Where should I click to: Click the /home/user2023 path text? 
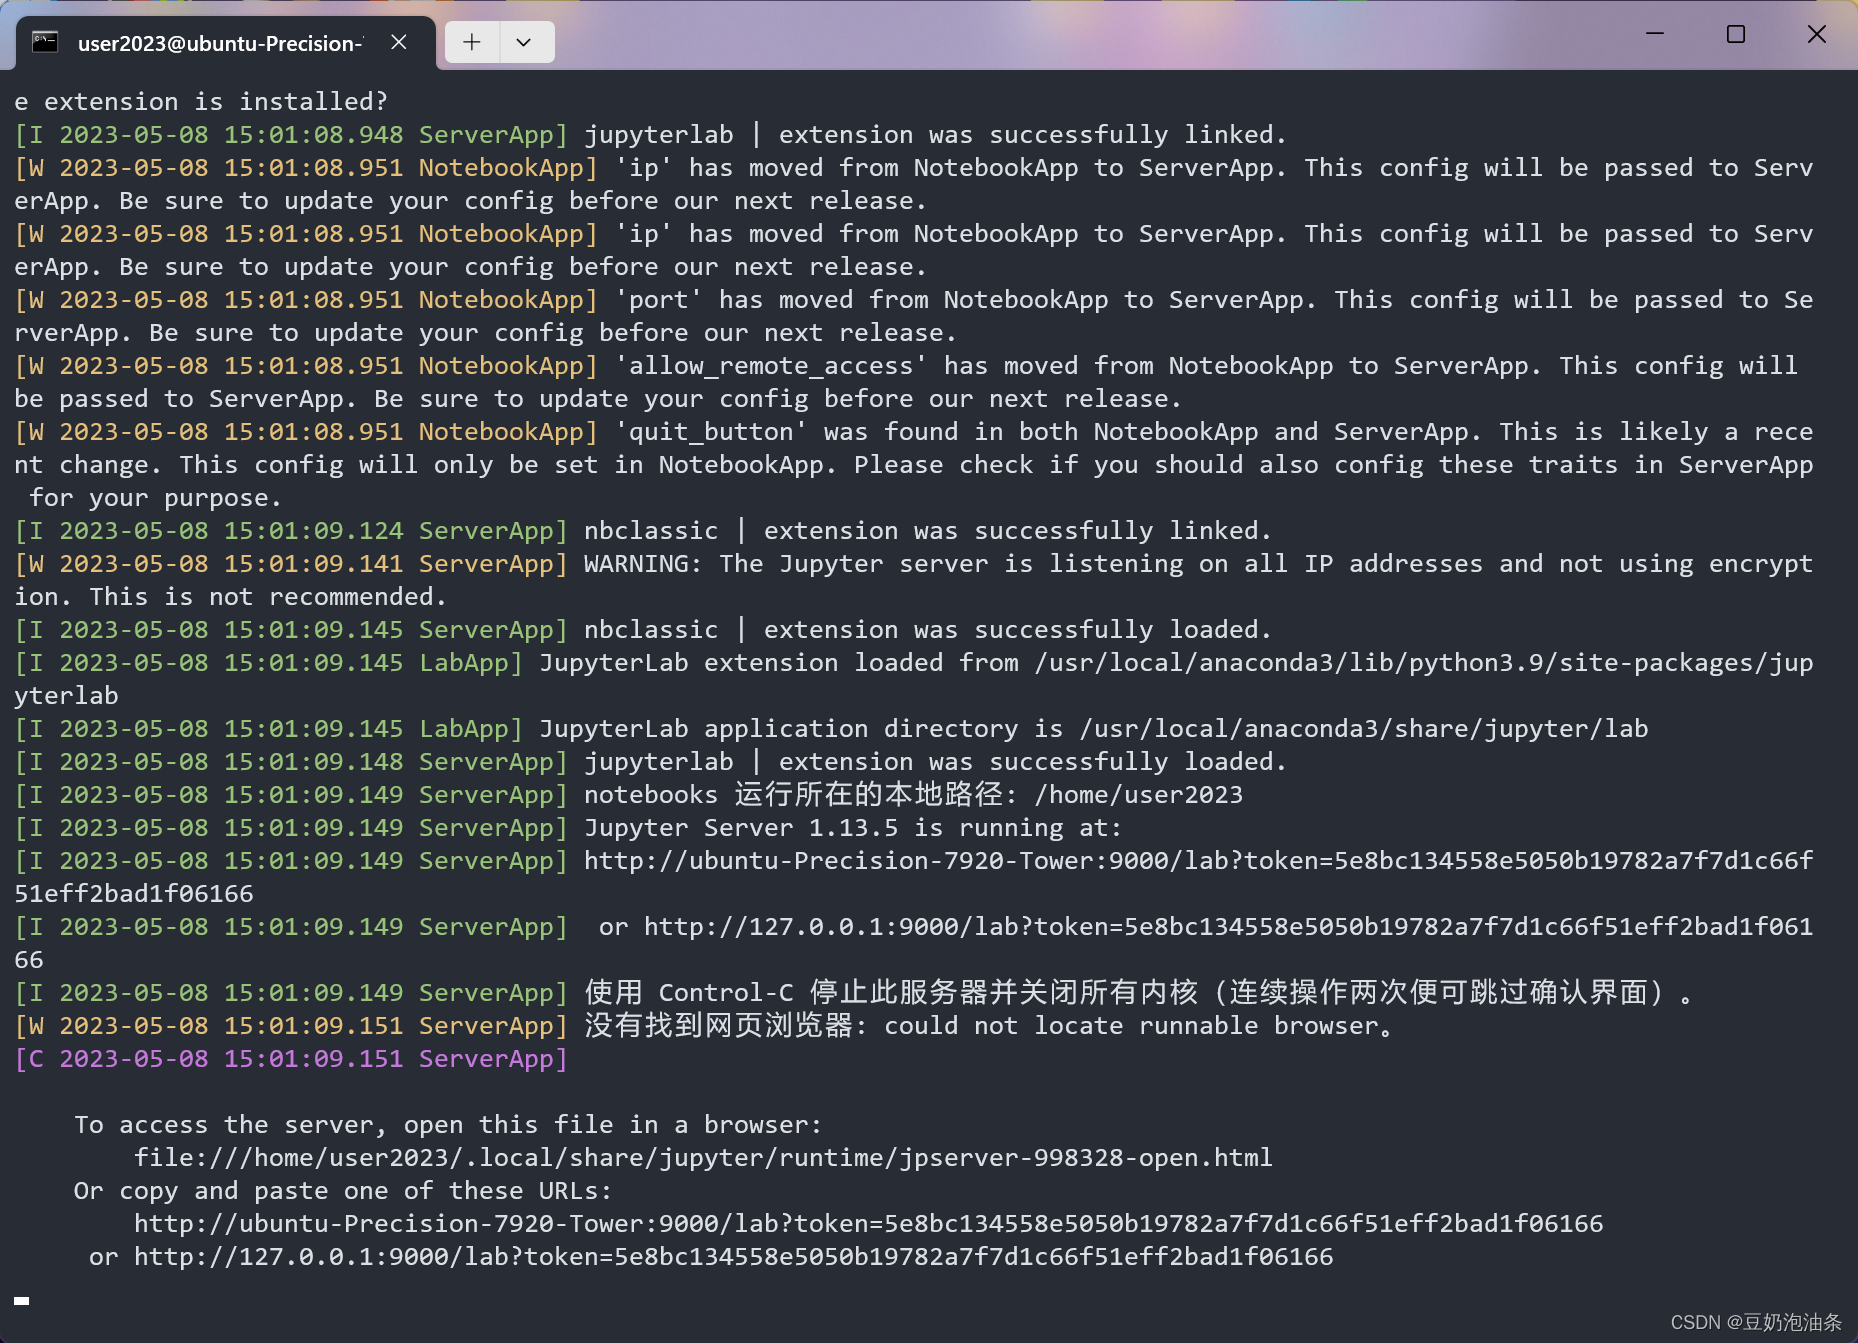[1140, 794]
